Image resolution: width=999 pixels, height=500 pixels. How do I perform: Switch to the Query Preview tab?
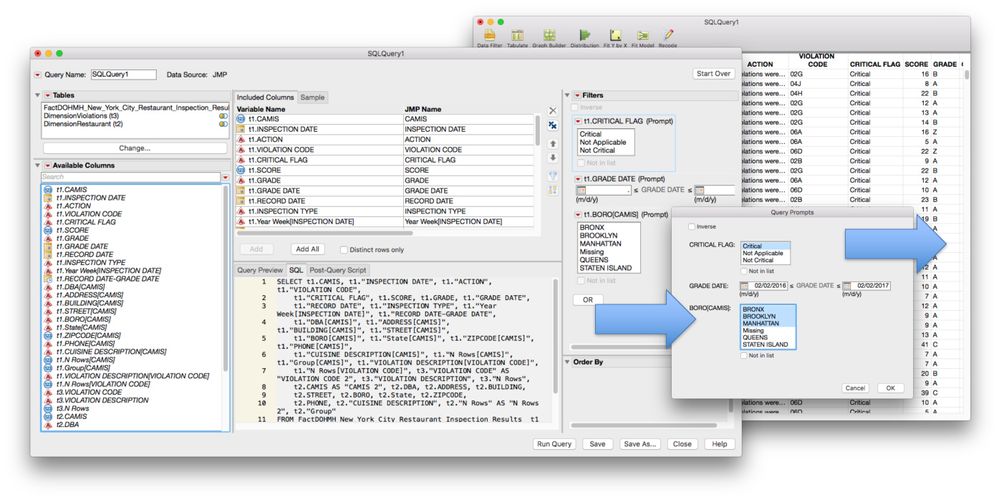[260, 270]
